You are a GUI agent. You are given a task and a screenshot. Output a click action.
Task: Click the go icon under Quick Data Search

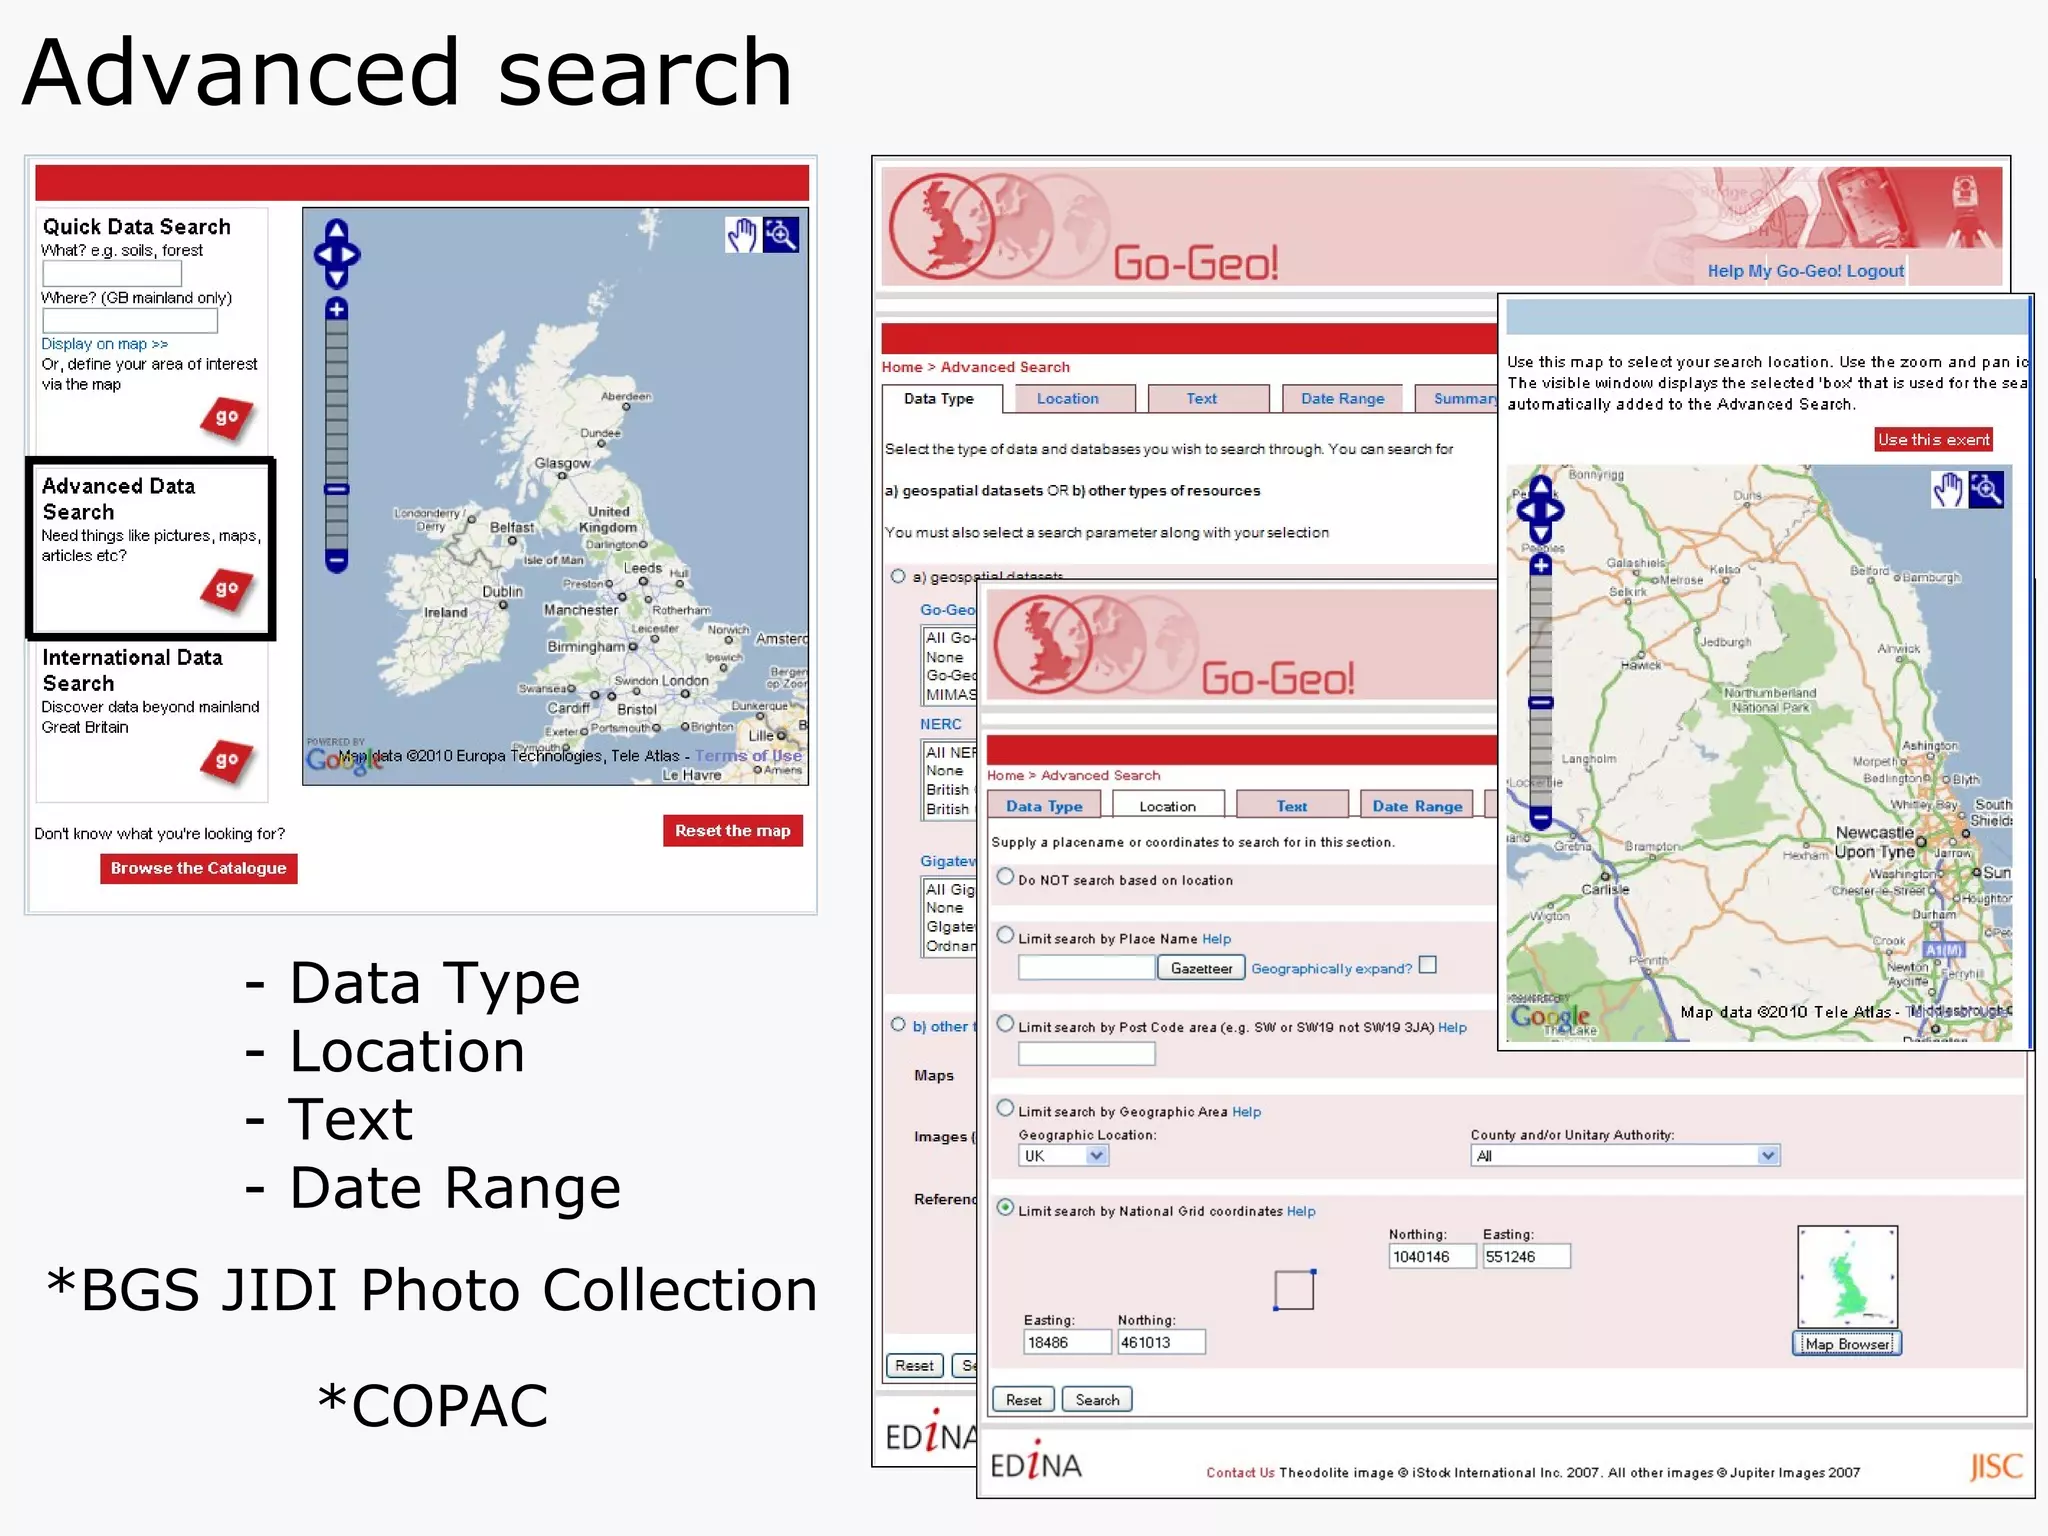point(227,417)
